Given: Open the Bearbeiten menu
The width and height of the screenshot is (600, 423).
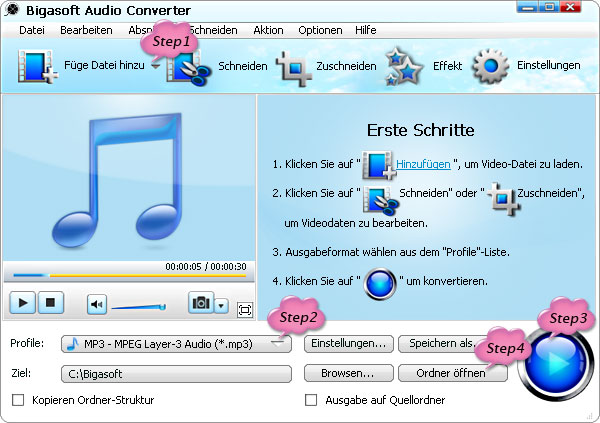Looking at the screenshot, I should point(86,30).
